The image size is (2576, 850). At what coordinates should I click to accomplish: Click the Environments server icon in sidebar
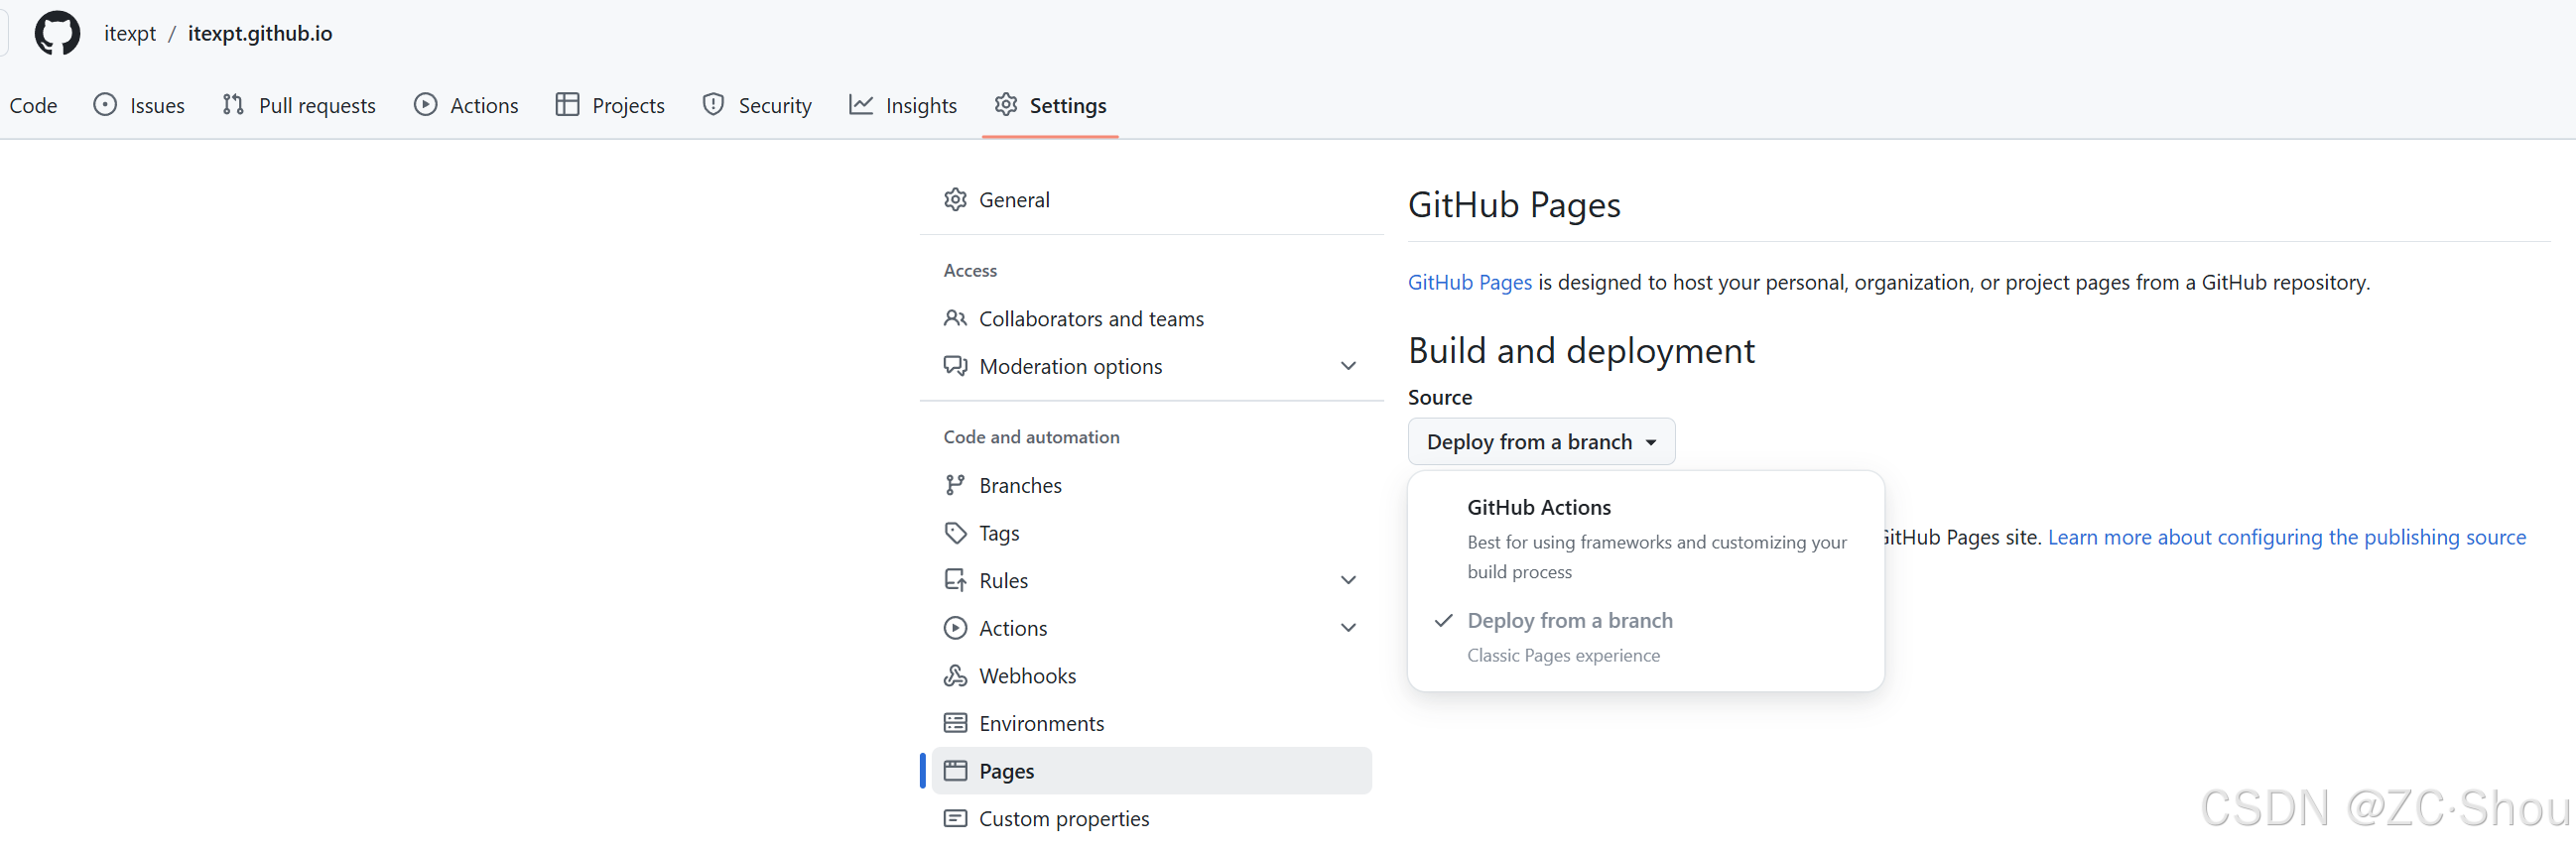point(955,723)
